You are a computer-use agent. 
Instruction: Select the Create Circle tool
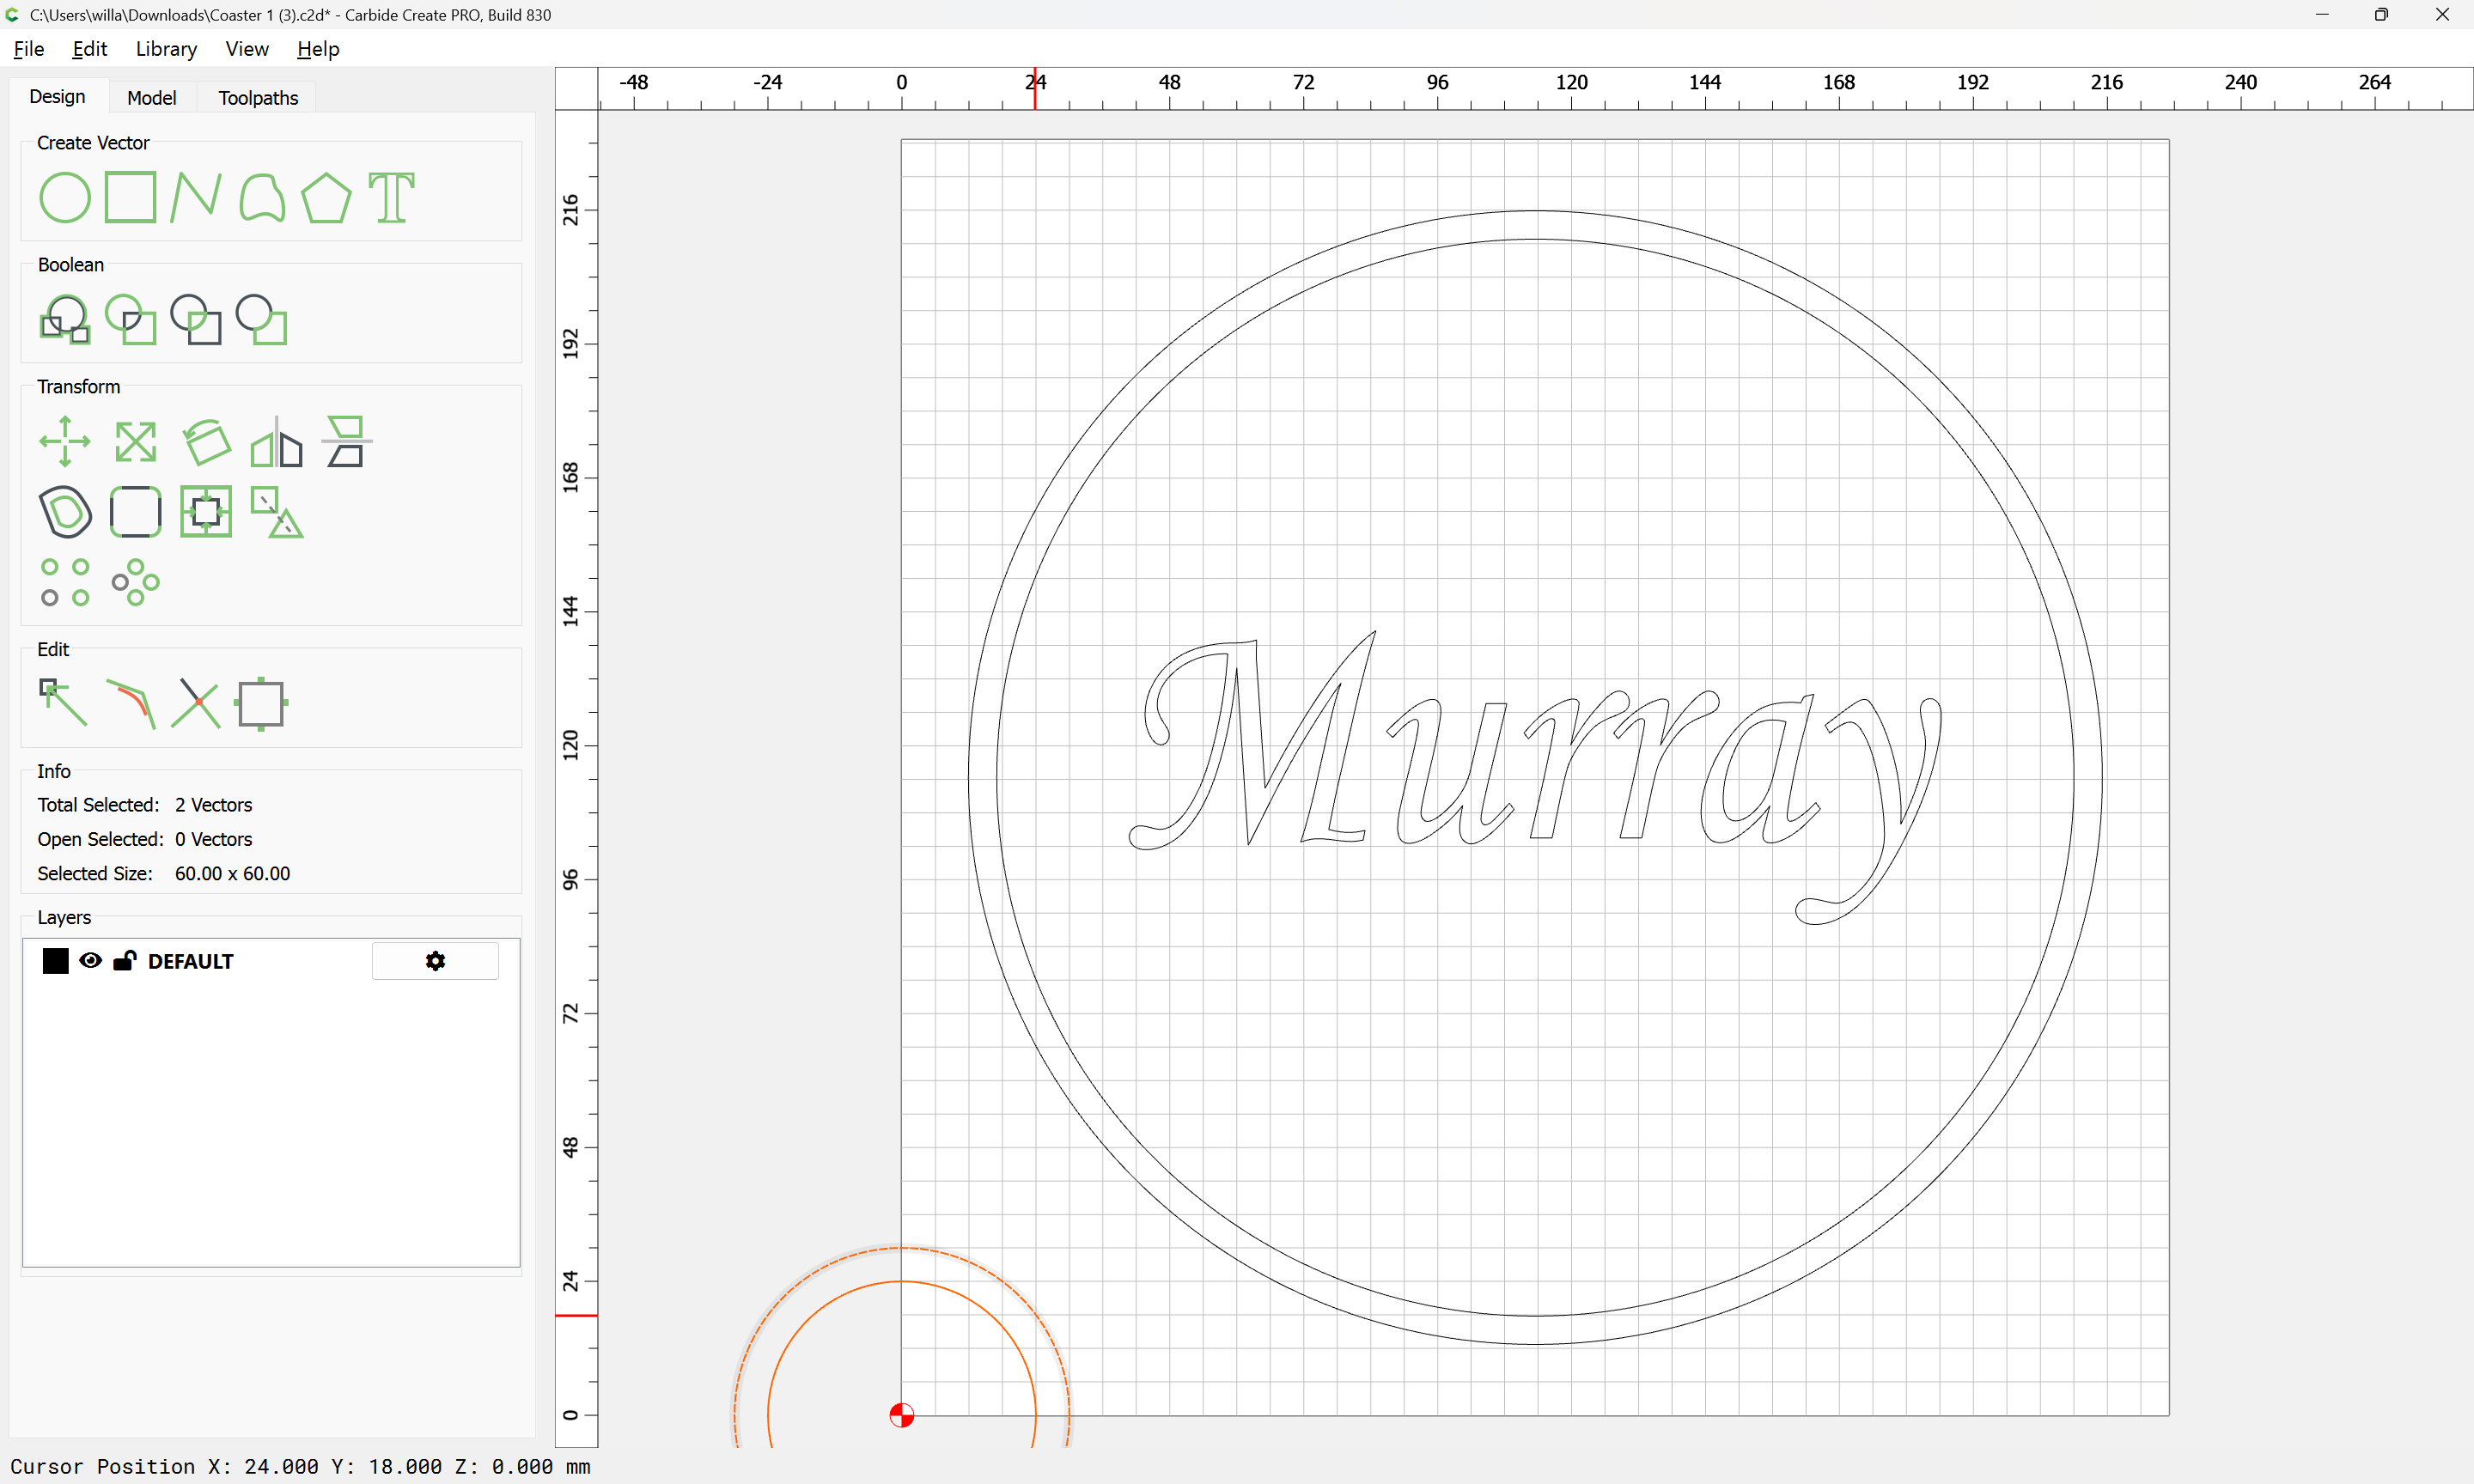(x=65, y=197)
